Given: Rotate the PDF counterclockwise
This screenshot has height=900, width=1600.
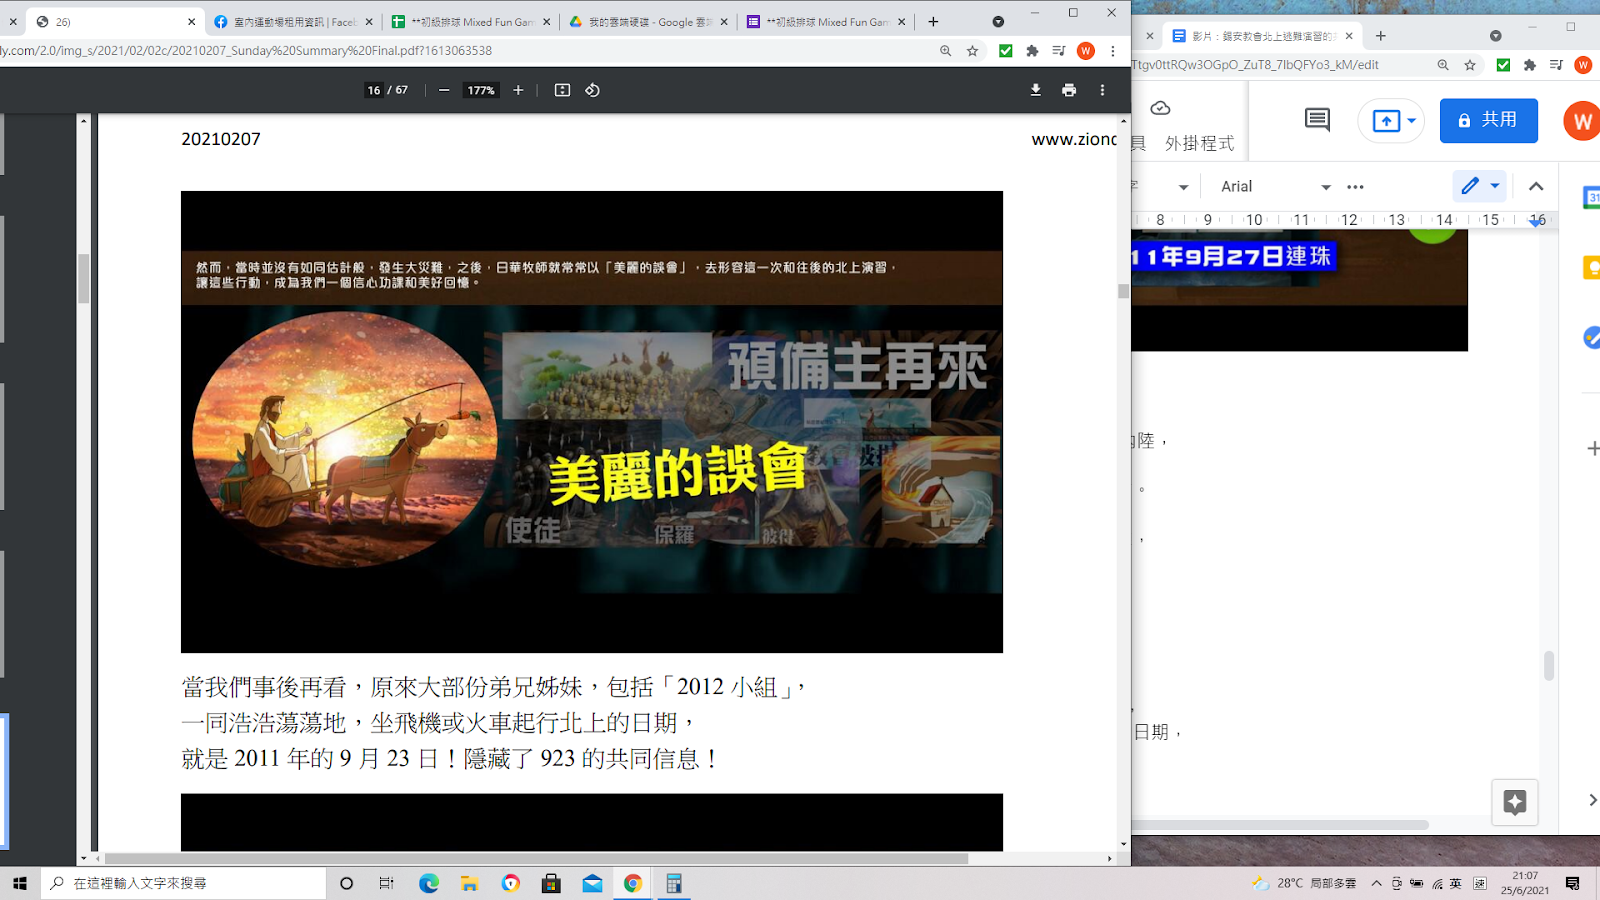Looking at the screenshot, I should 592,90.
